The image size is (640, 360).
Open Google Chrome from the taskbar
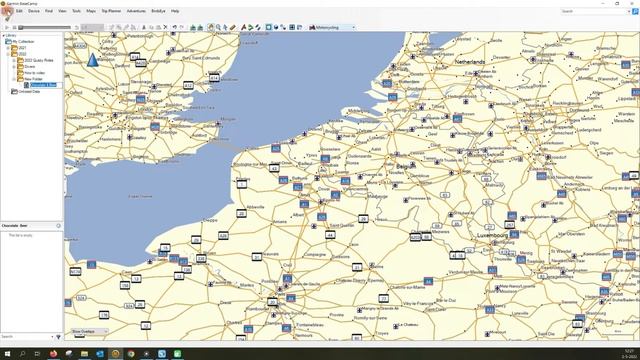point(131,354)
